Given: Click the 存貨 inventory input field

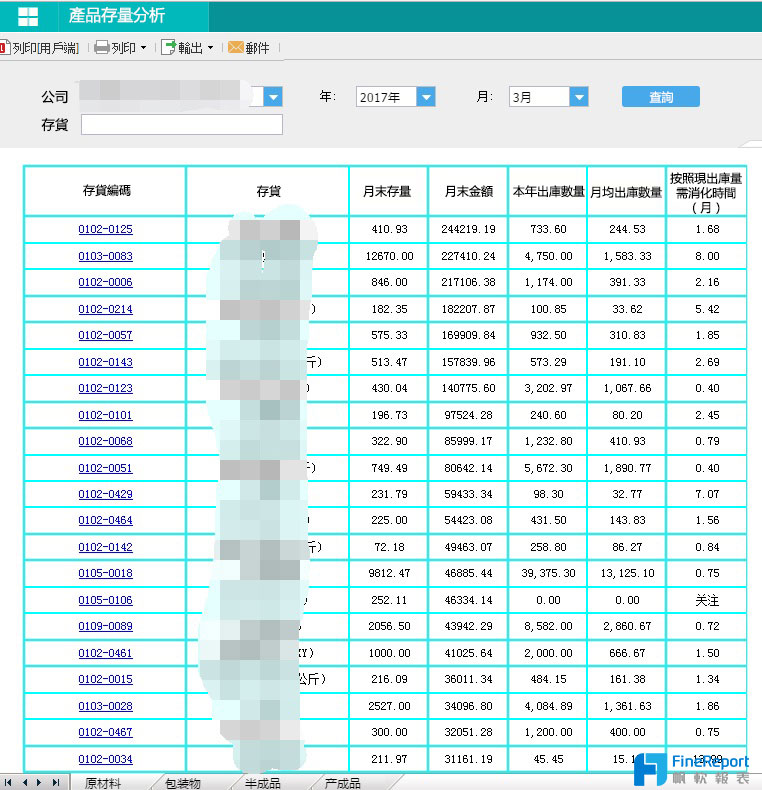Looking at the screenshot, I should click(181, 124).
